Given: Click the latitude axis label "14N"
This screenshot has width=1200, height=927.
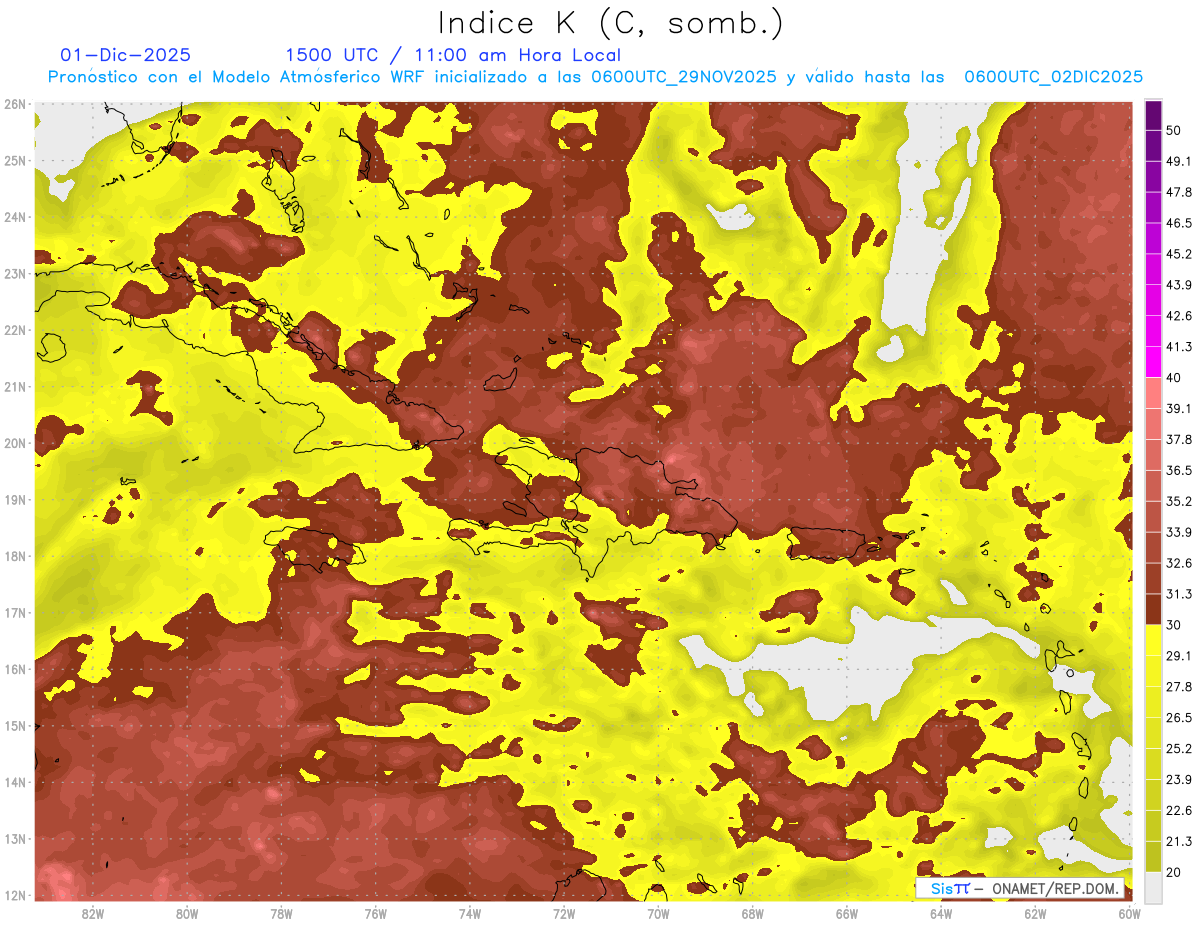Looking at the screenshot, I should (x=15, y=782).
